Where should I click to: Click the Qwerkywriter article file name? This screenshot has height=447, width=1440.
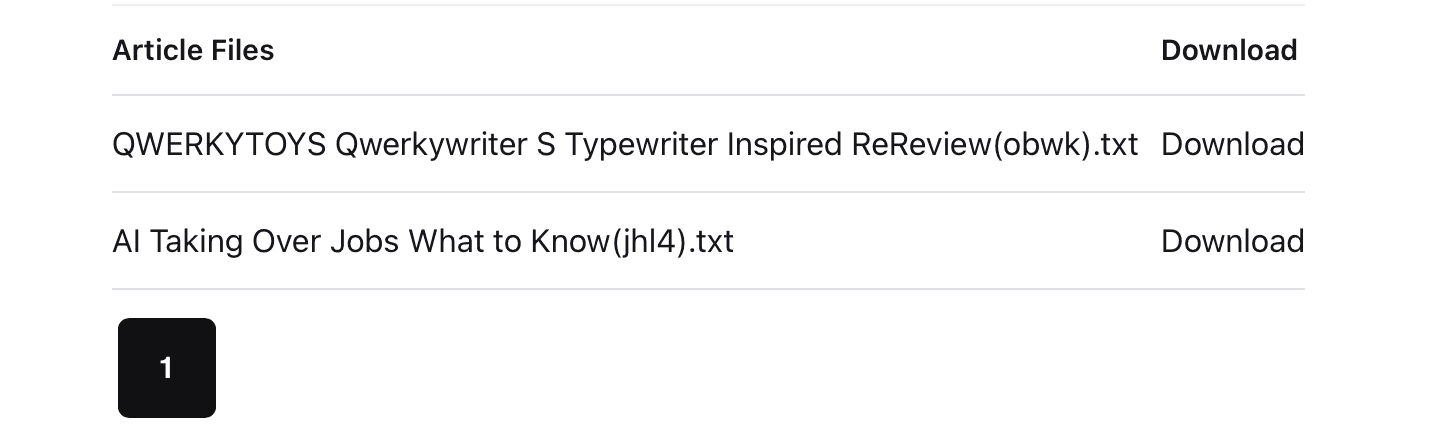pyautogui.click(x=625, y=145)
